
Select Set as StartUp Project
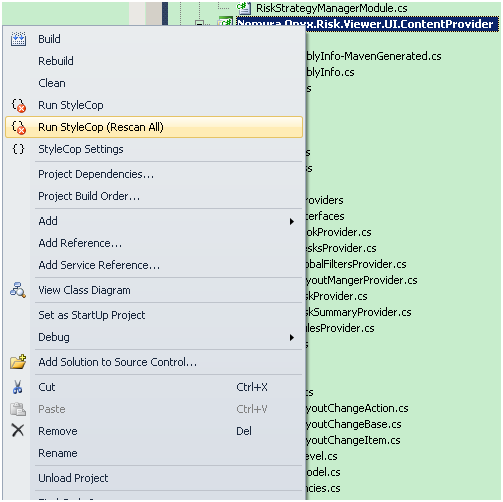[92, 315]
